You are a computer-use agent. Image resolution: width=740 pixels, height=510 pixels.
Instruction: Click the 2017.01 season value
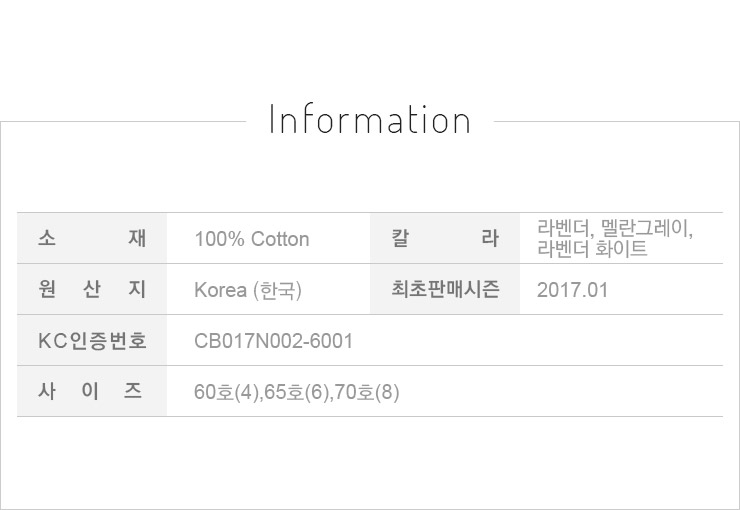click(572, 290)
